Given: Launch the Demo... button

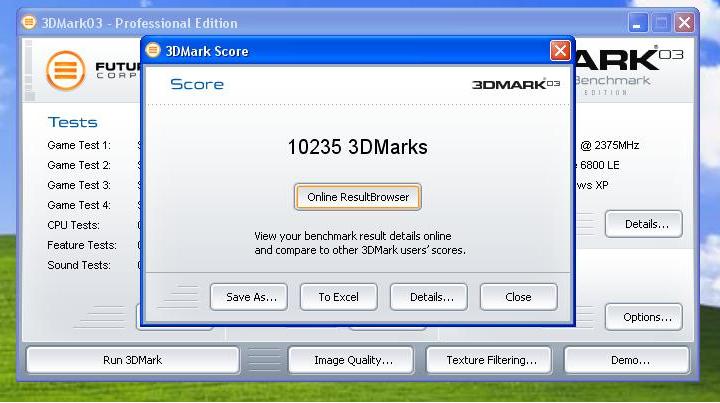Looking at the screenshot, I should click(x=627, y=360).
